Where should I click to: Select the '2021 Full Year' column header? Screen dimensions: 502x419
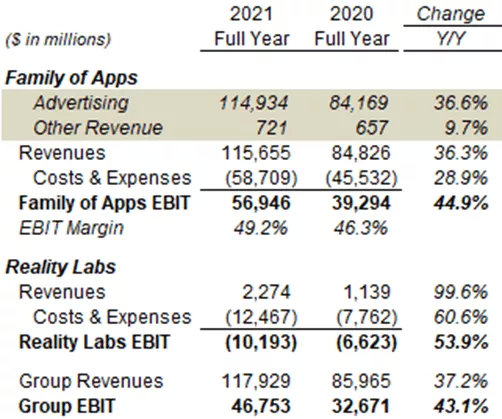tap(252, 26)
